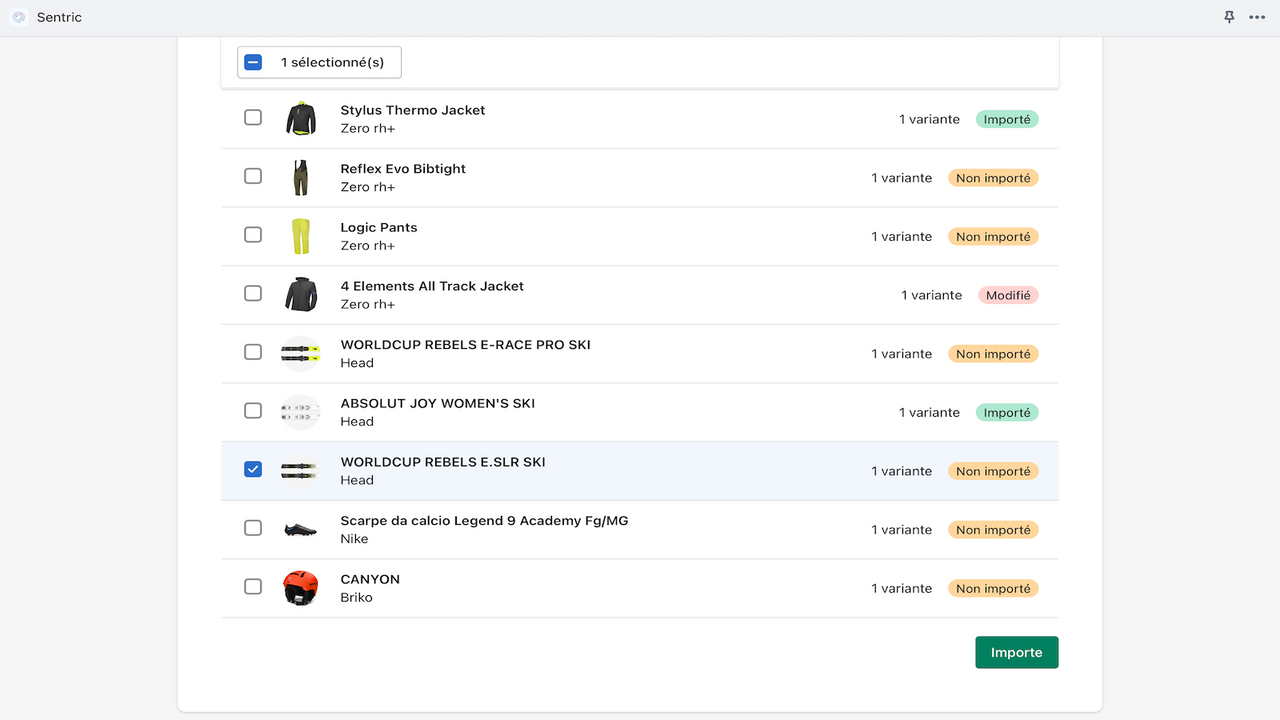Check the WORLDCUP REBELS E-RACE PRO SKI checkbox
The height and width of the screenshot is (720, 1280).
coord(253,352)
